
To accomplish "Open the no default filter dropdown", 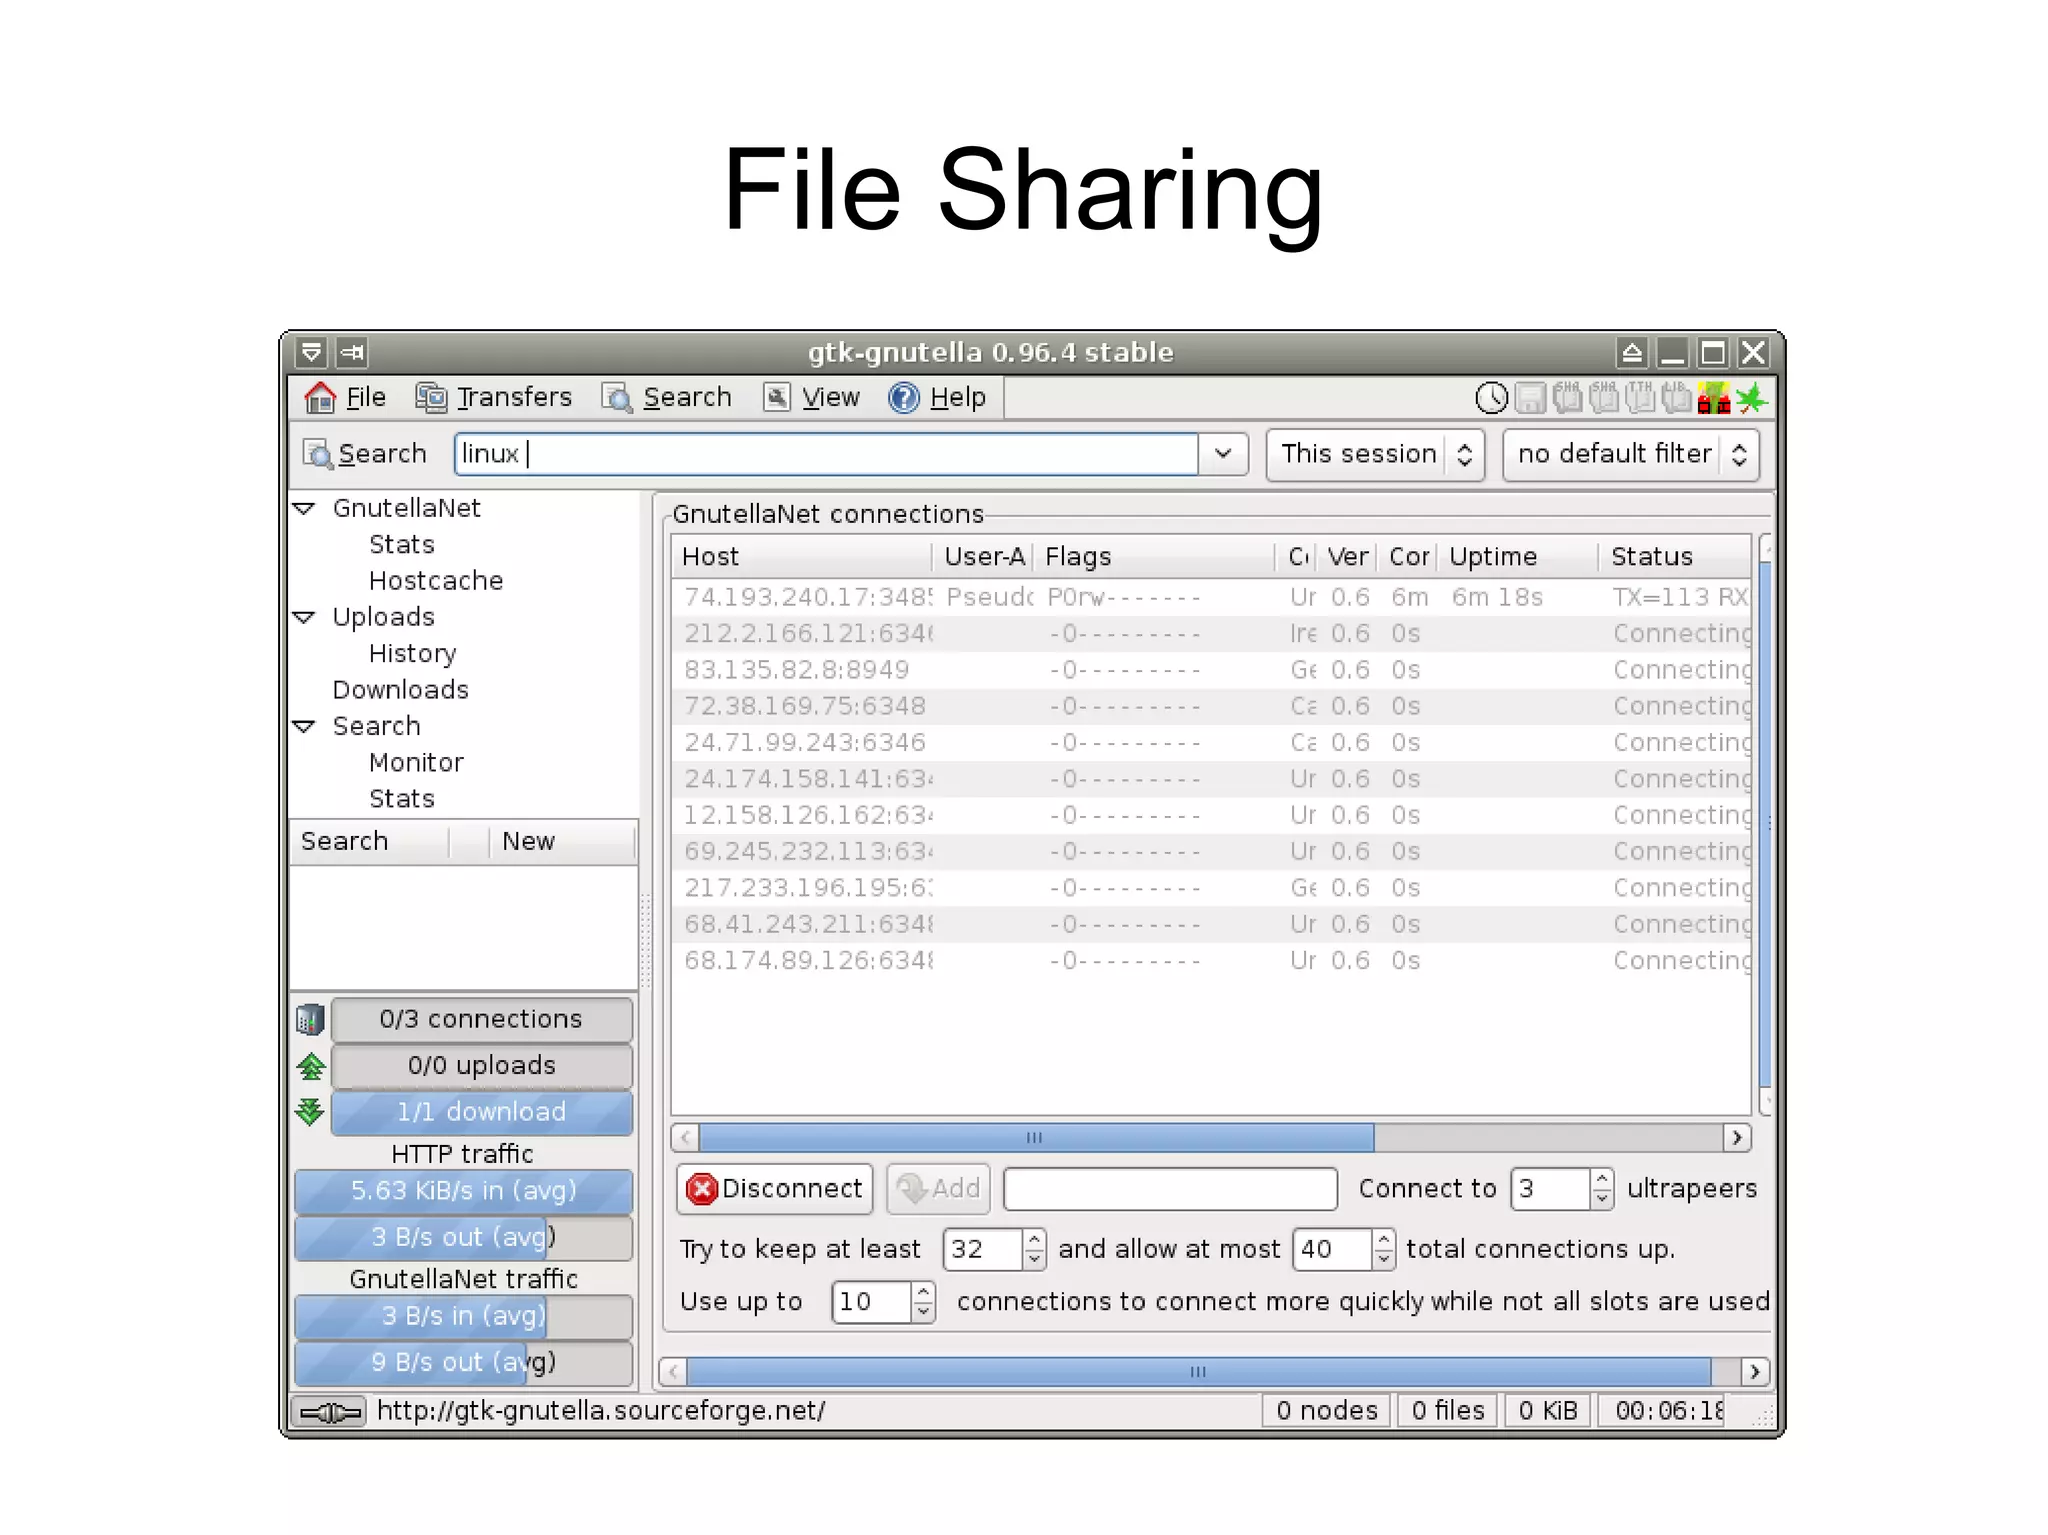I will (x=1631, y=455).
